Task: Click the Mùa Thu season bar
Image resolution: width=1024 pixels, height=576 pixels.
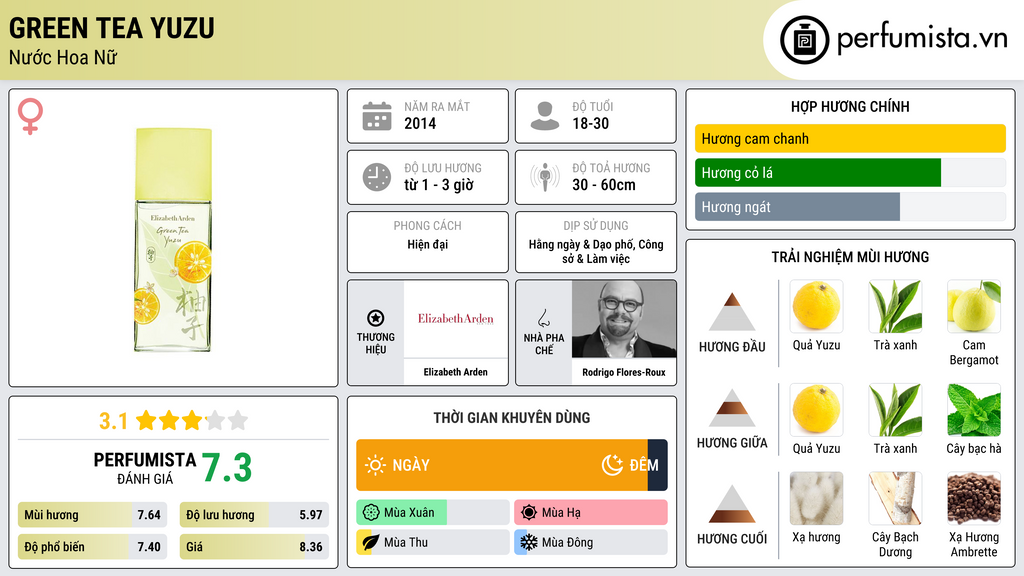Action: coord(433,542)
